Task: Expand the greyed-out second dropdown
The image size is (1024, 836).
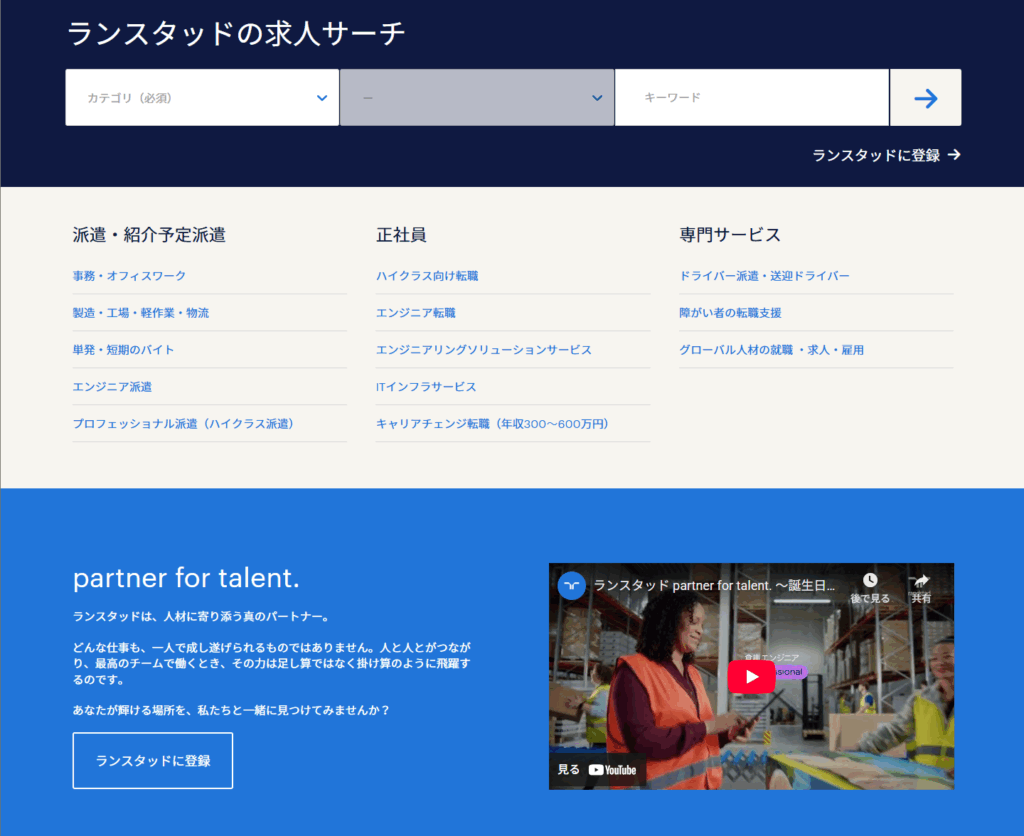Action: click(477, 98)
